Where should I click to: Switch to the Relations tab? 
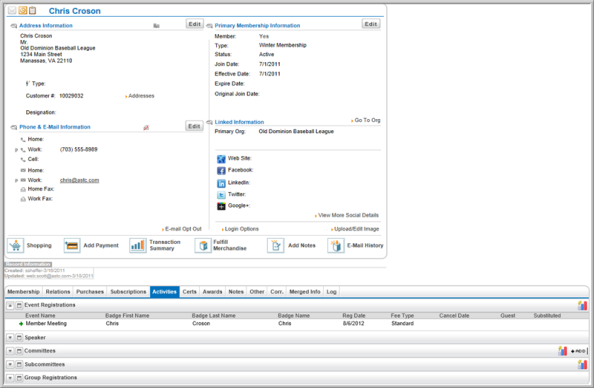point(58,292)
